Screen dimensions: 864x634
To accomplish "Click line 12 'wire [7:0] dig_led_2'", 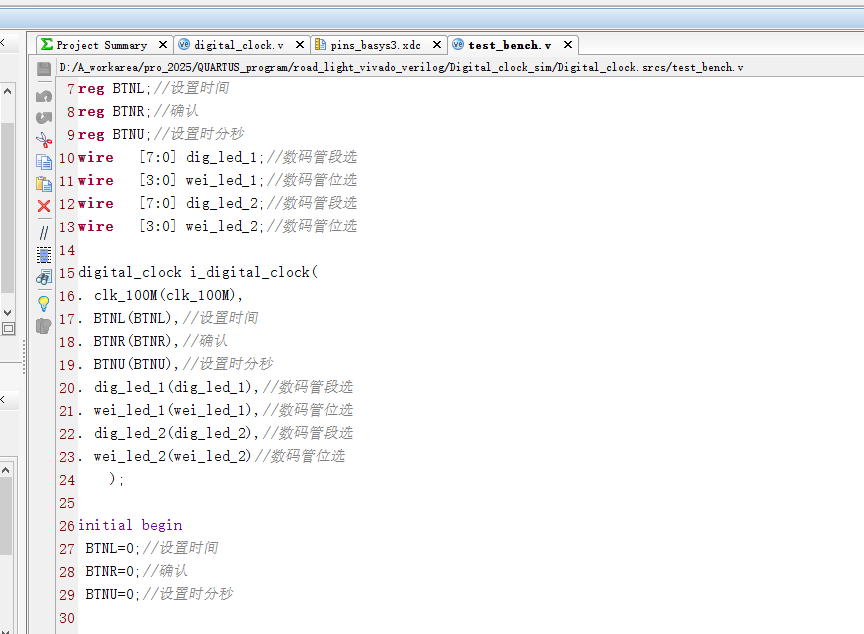I will [x=171, y=203].
